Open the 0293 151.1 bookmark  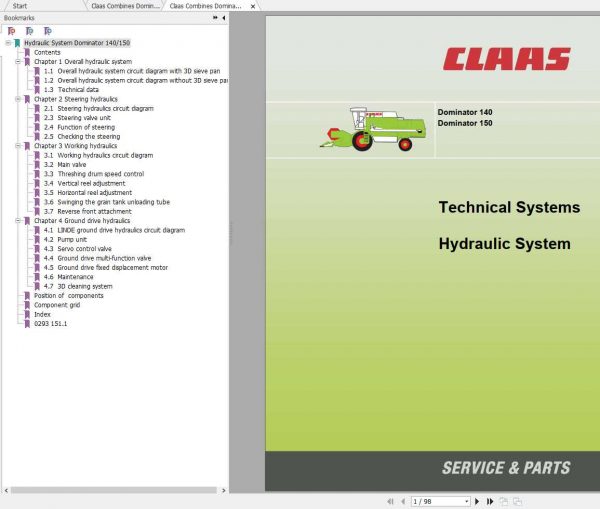click(51, 324)
